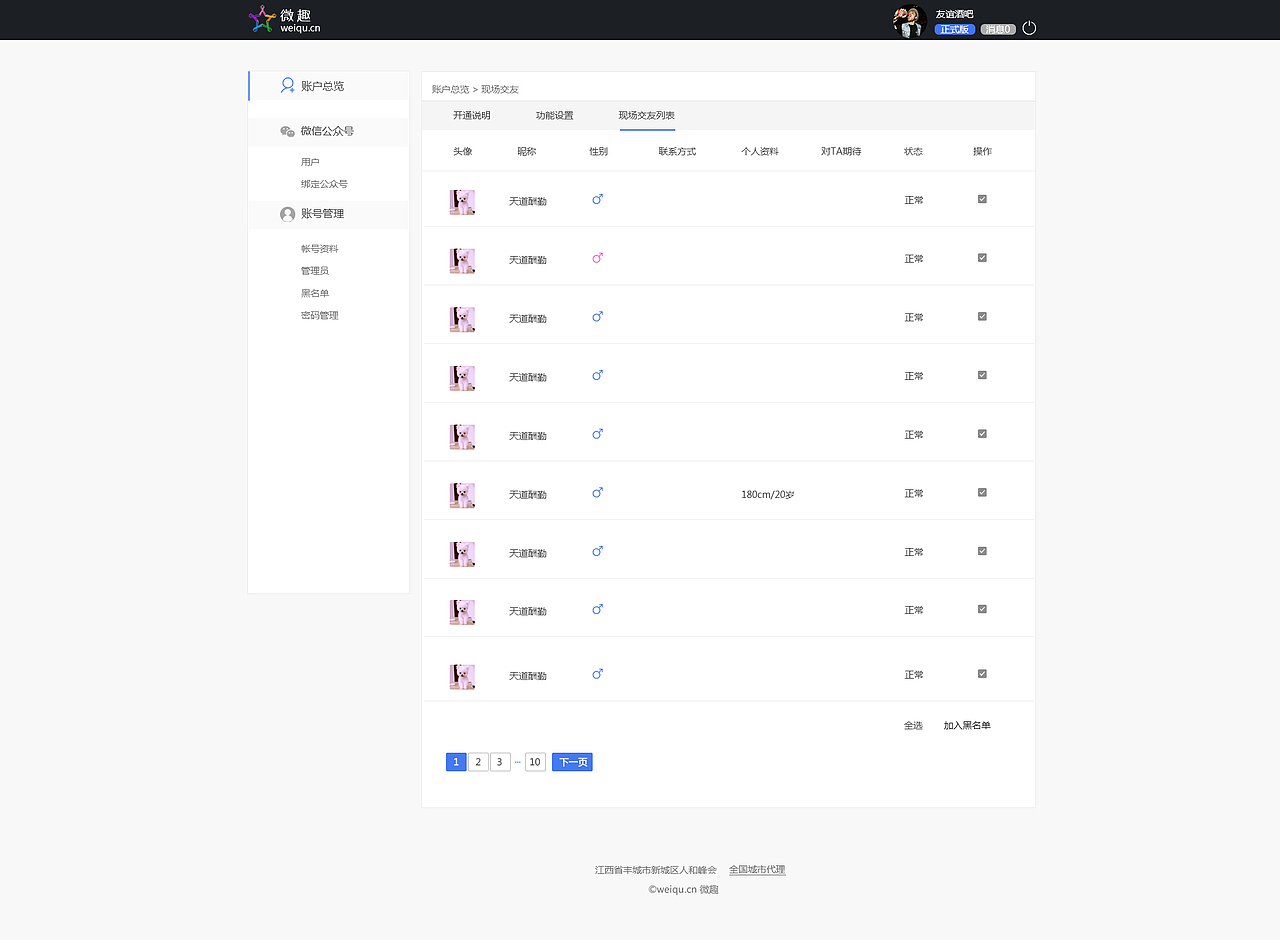The image size is (1280, 940).
Task: Click the gender icon in the first row
Action: (597, 200)
